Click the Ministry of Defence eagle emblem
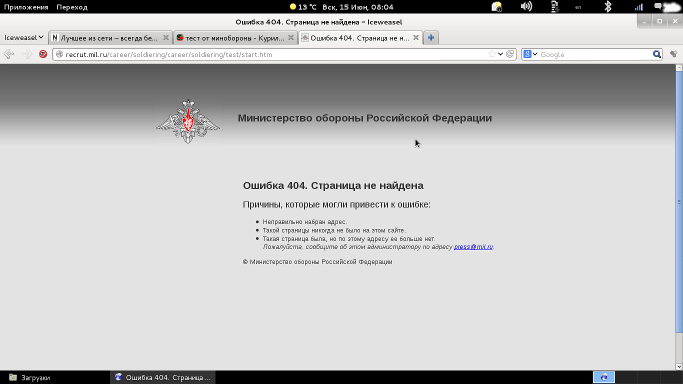The height and width of the screenshot is (384, 683). click(x=188, y=121)
